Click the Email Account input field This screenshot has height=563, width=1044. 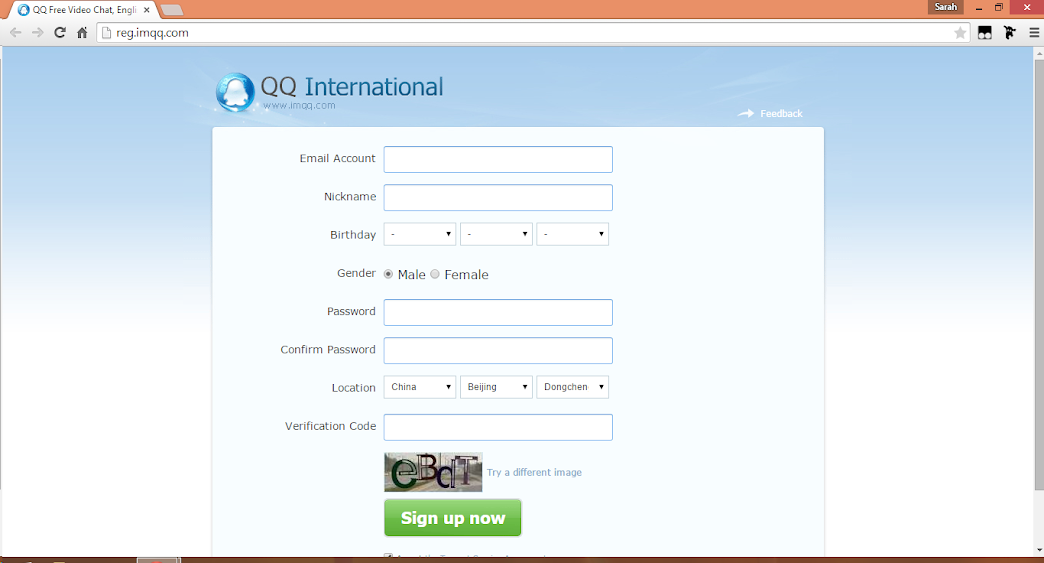pos(498,160)
